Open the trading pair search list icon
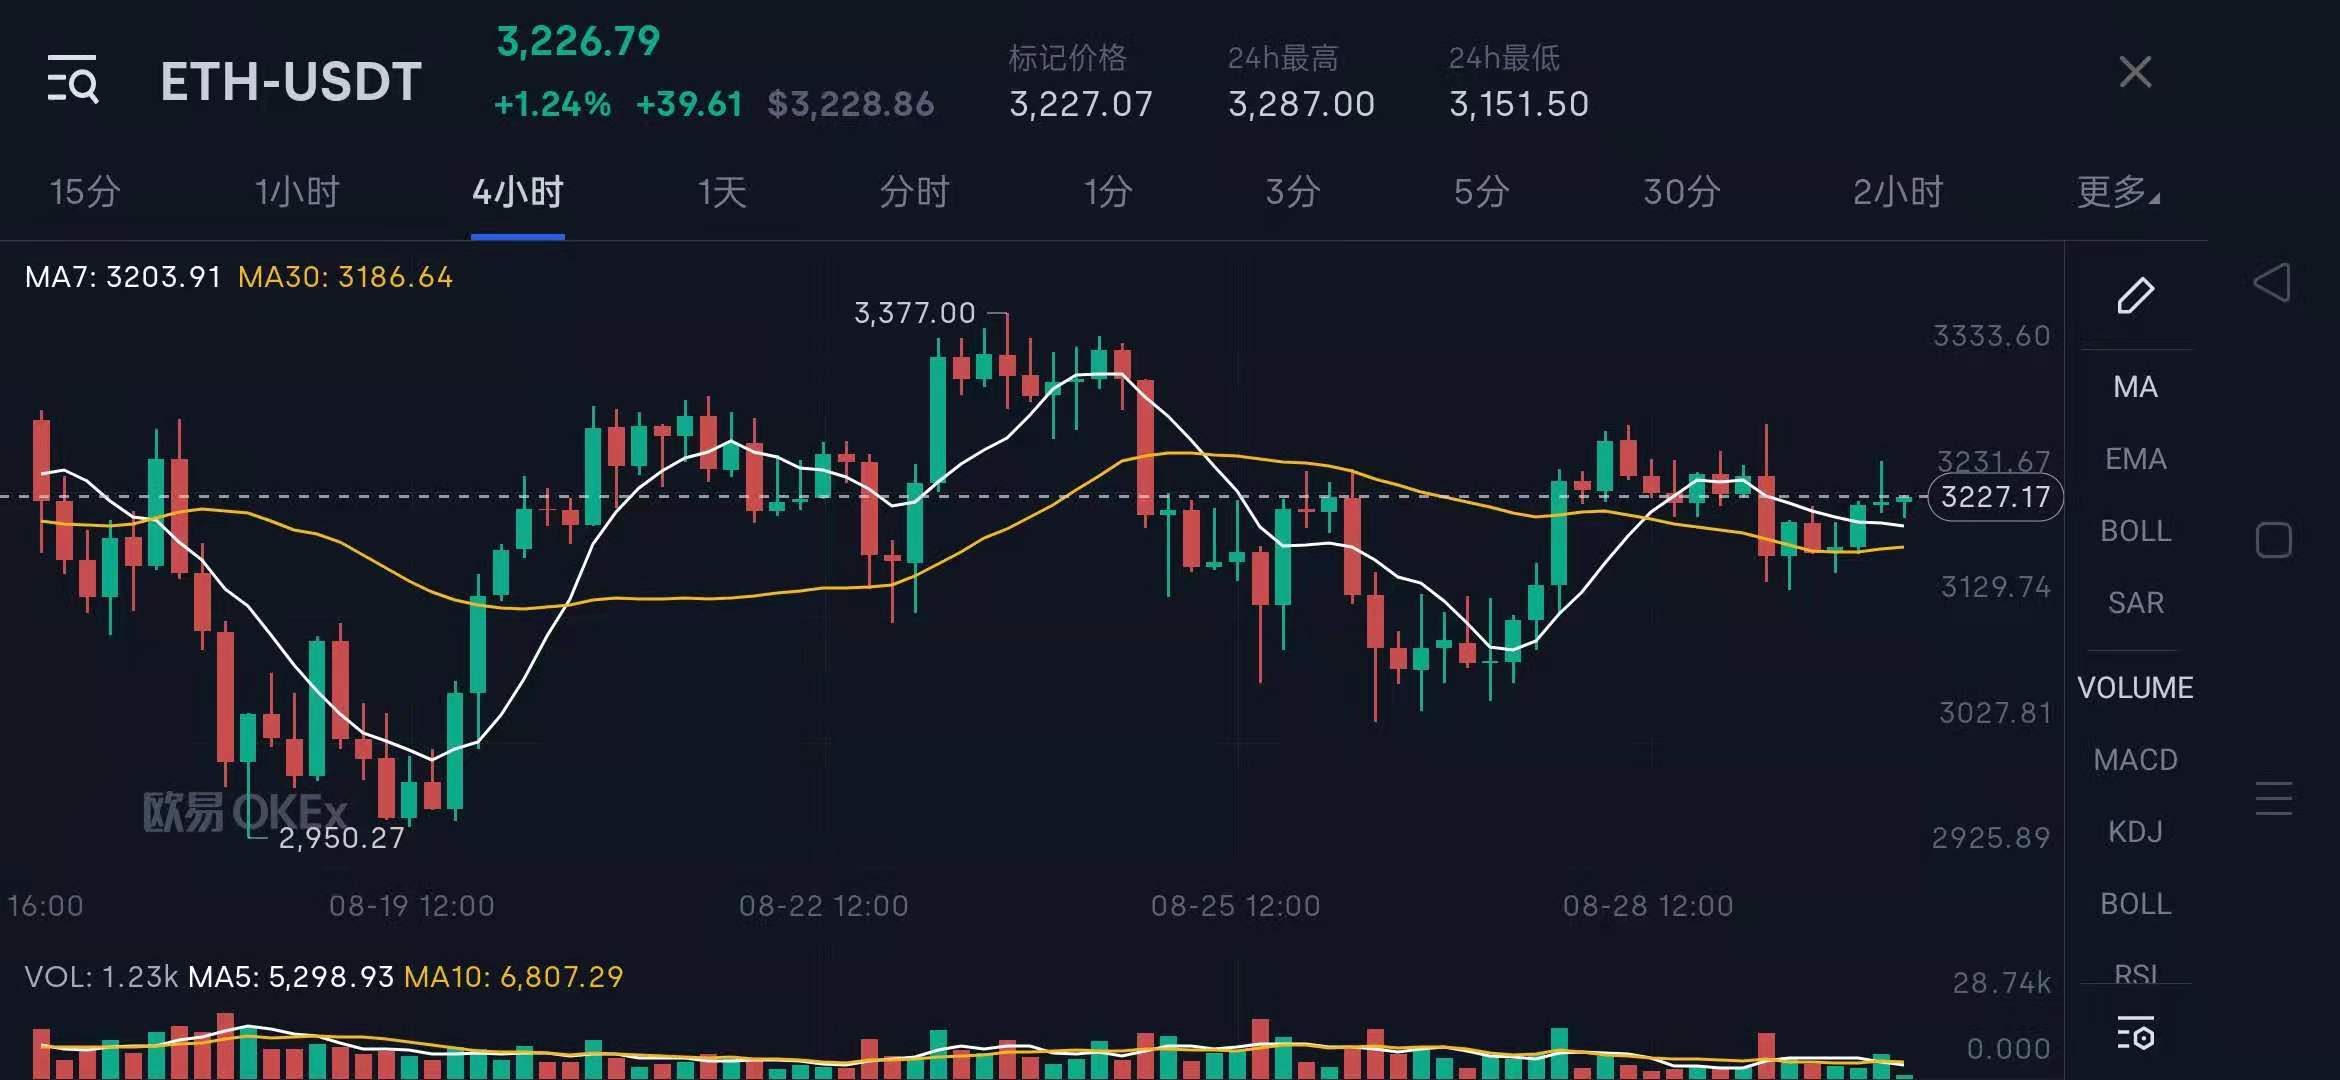Screen dimensions: 2340x1080 (x=73, y=79)
